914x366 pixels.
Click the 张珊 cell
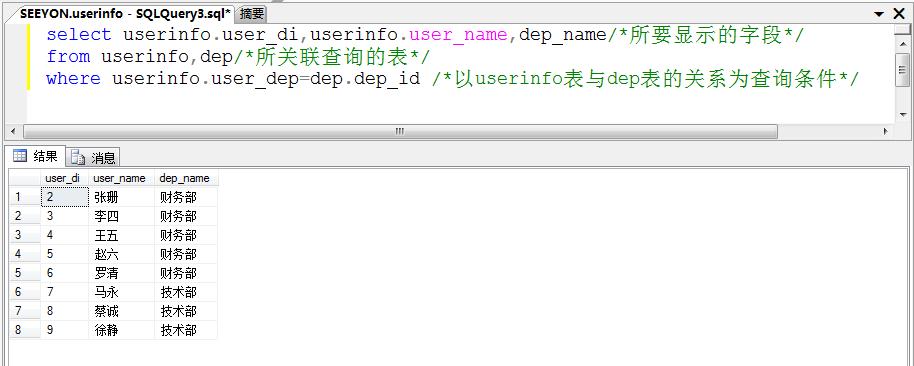(x=121, y=197)
